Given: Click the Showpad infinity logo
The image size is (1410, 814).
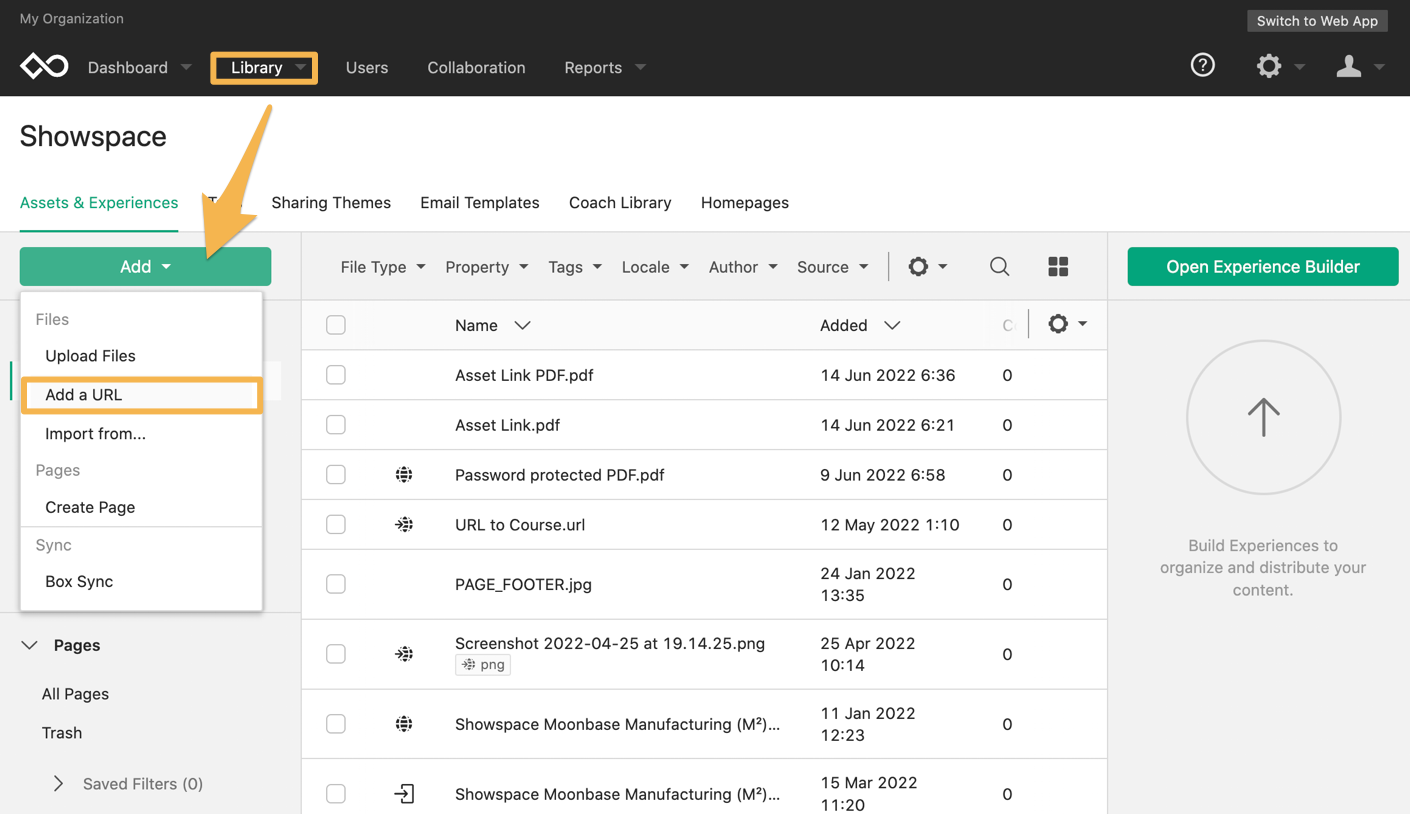Looking at the screenshot, I should tap(44, 67).
